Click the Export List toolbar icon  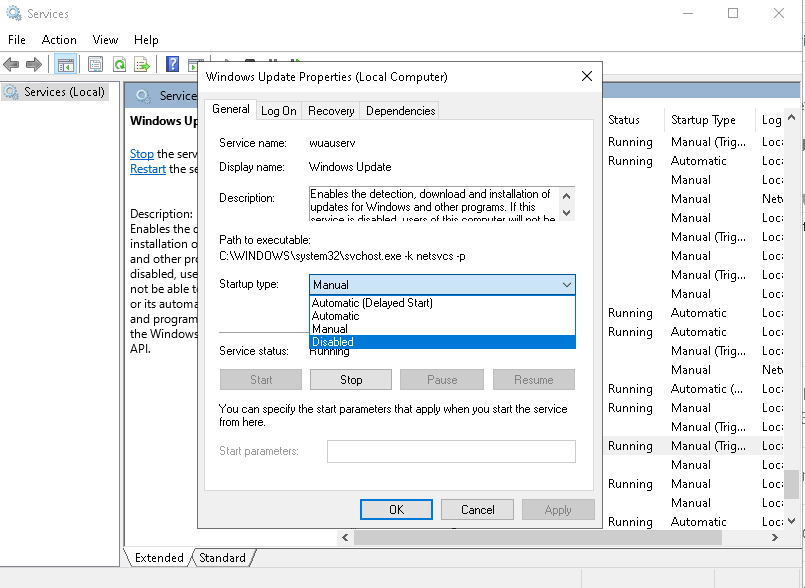pyautogui.click(x=142, y=65)
